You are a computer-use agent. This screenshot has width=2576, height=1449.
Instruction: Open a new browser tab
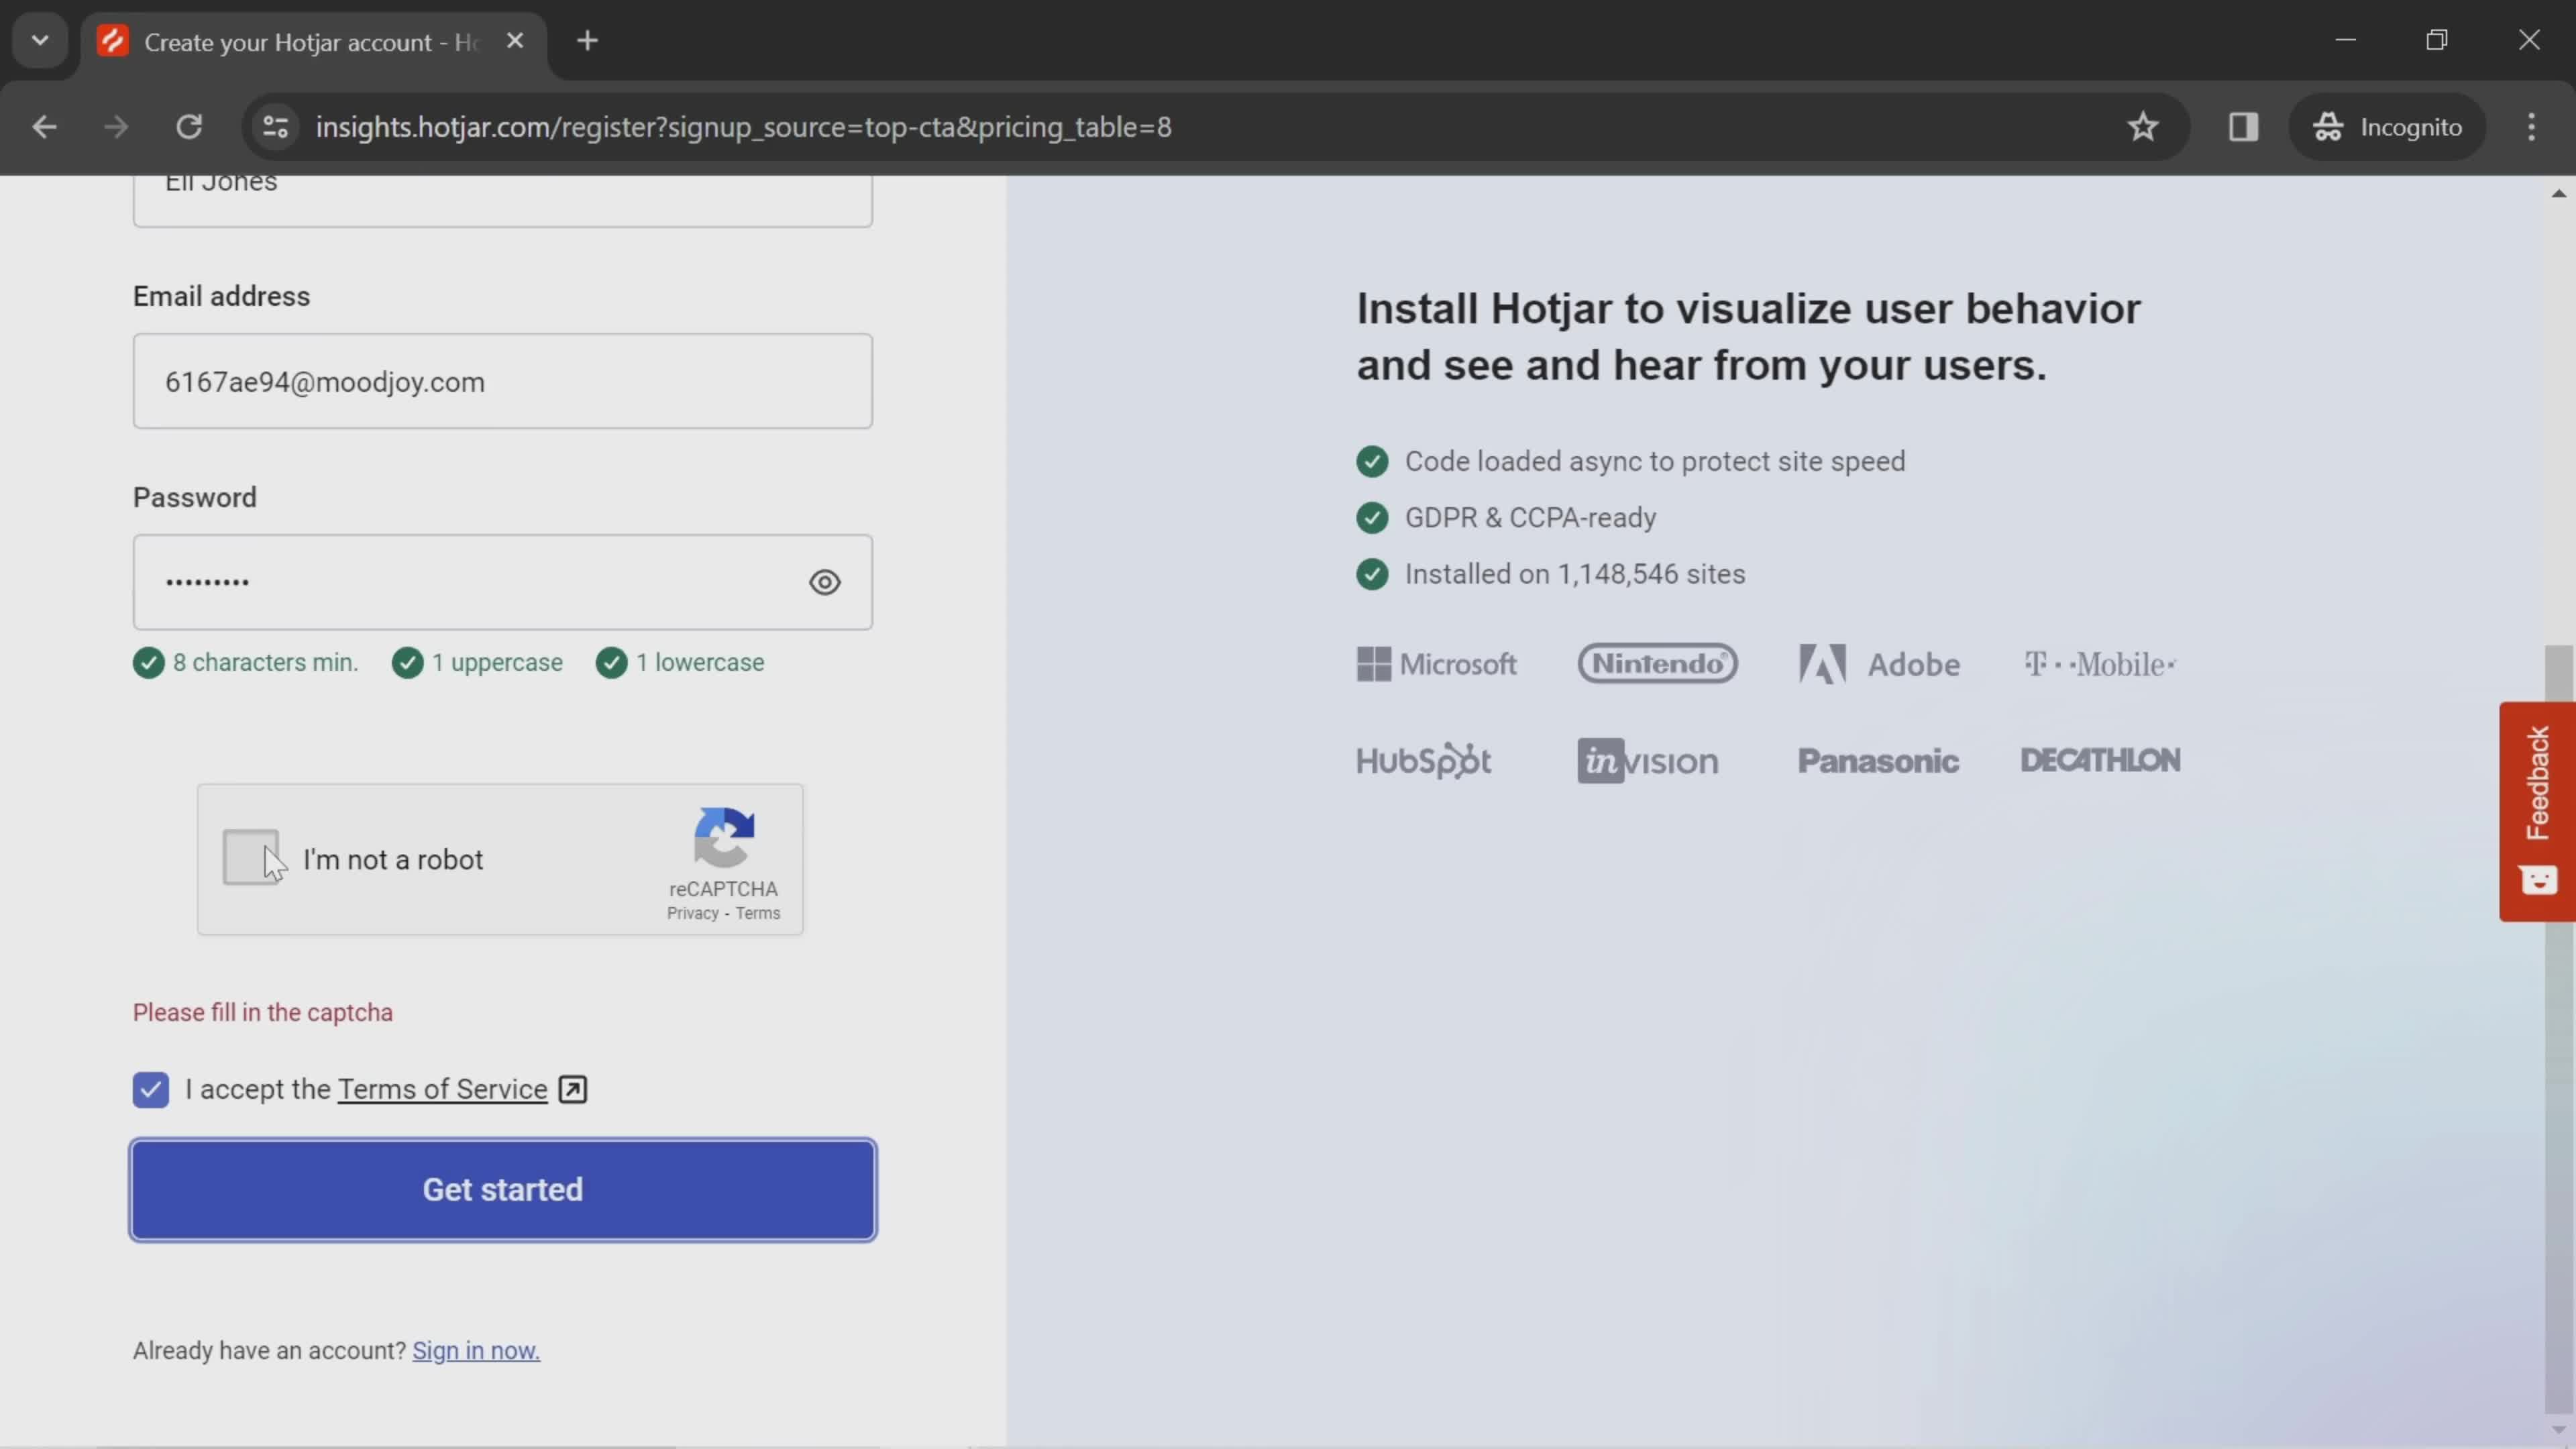coord(587,41)
